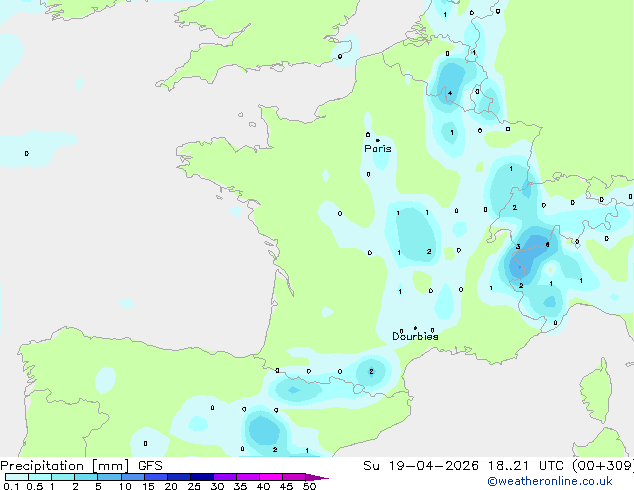Click the Paris city label

click(378, 149)
